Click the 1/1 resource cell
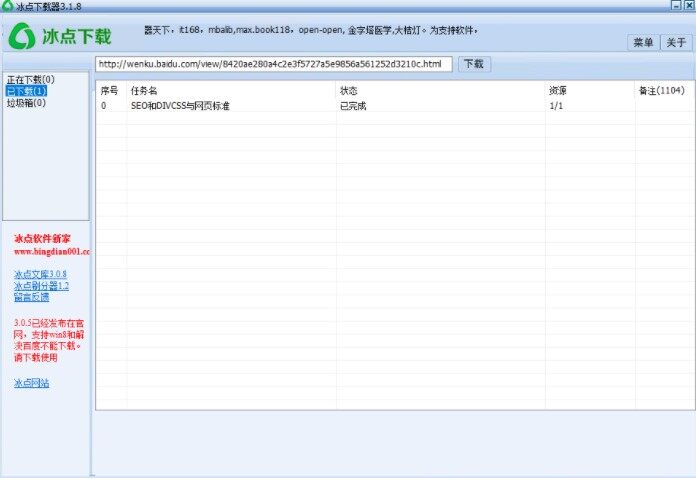This screenshot has height=478, width=696. pyautogui.click(x=556, y=106)
